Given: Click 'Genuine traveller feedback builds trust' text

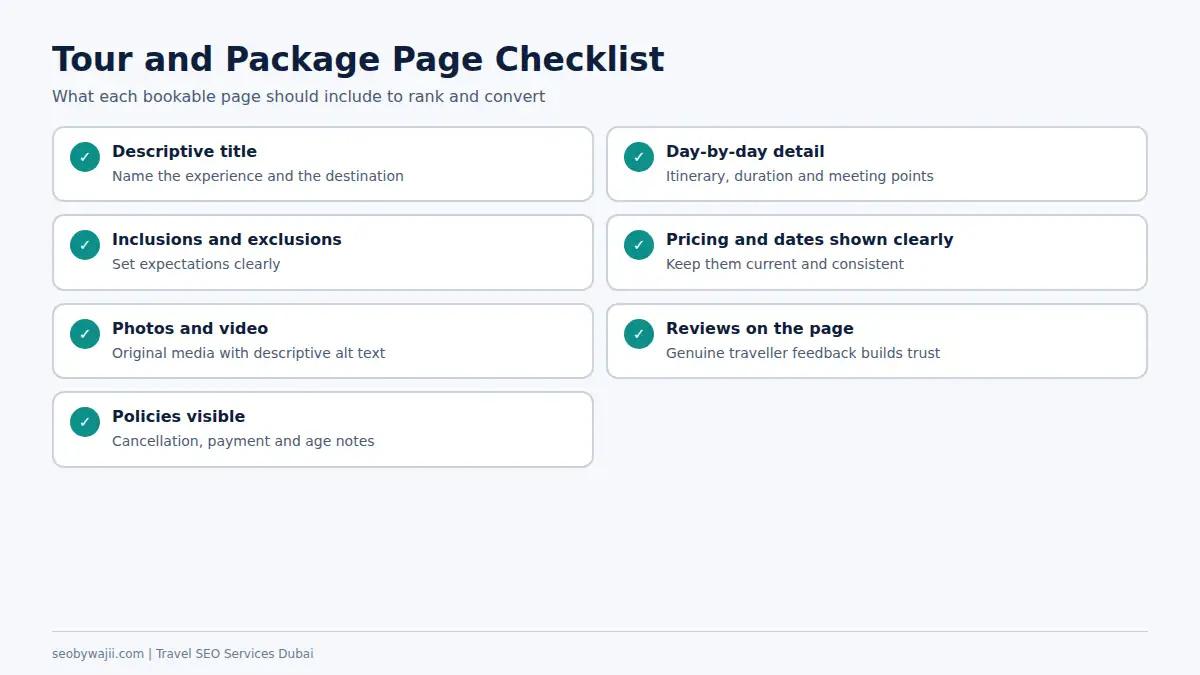Looking at the screenshot, I should (803, 353).
